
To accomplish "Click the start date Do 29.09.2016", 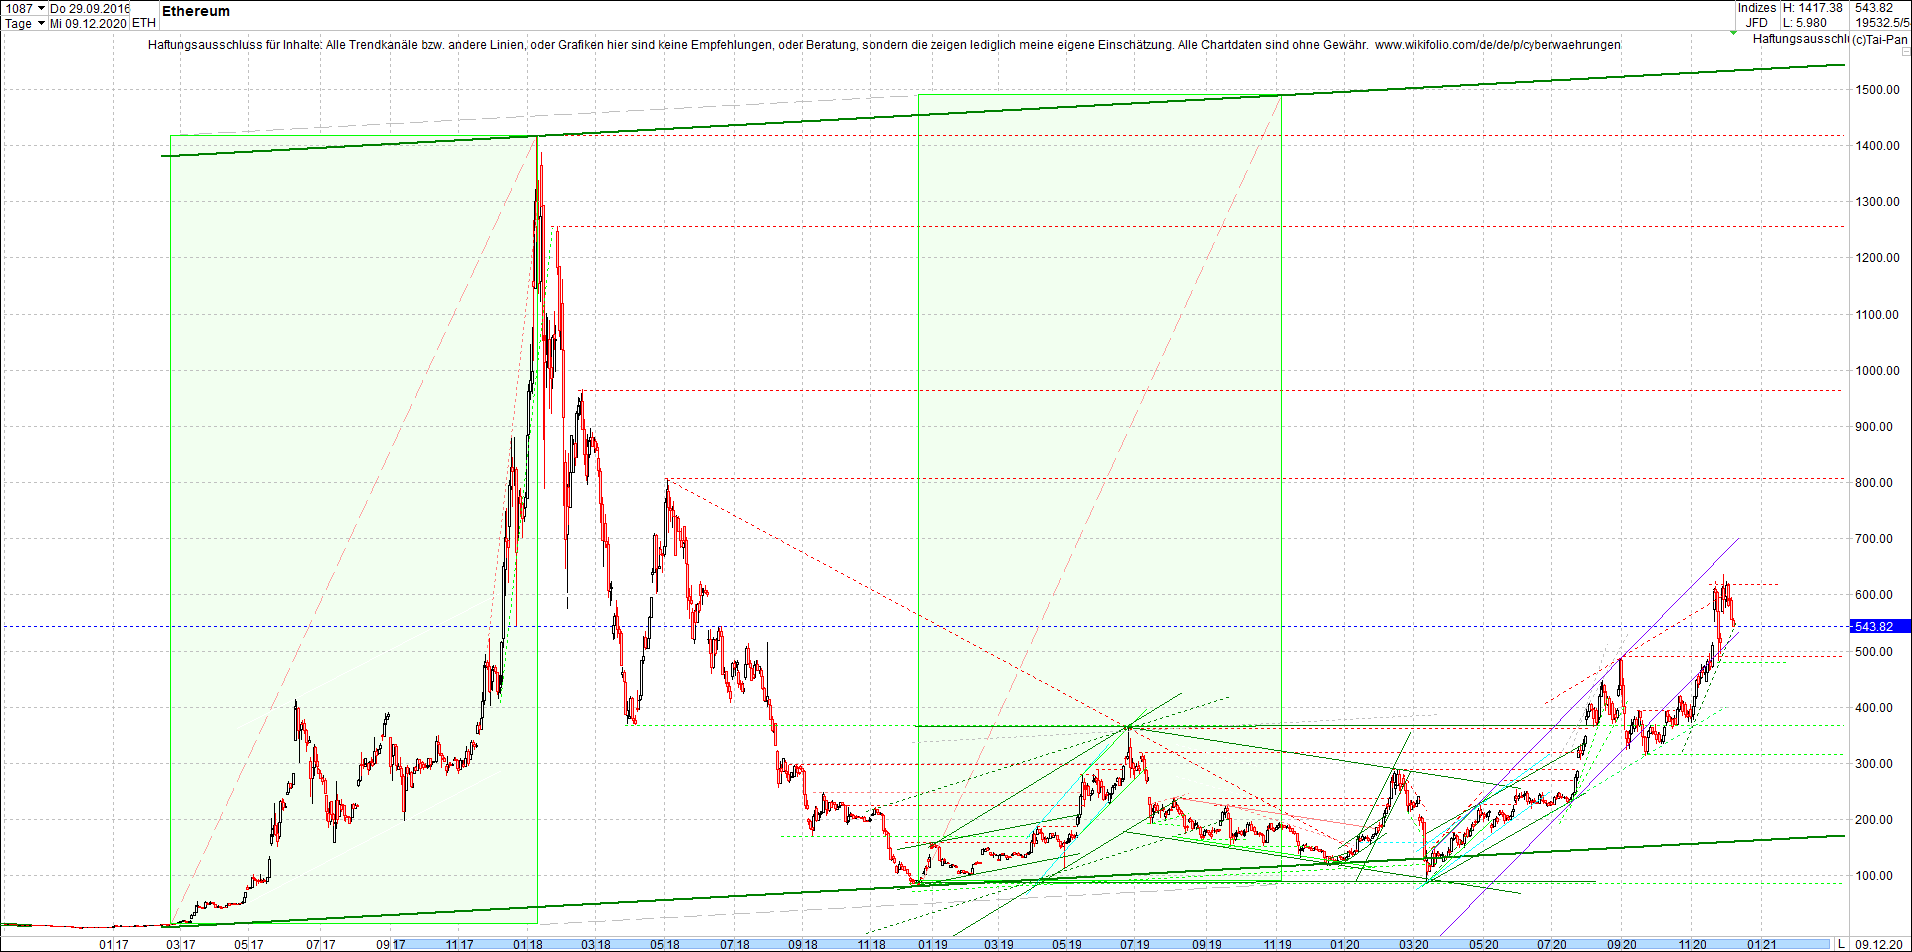I will (x=90, y=8).
